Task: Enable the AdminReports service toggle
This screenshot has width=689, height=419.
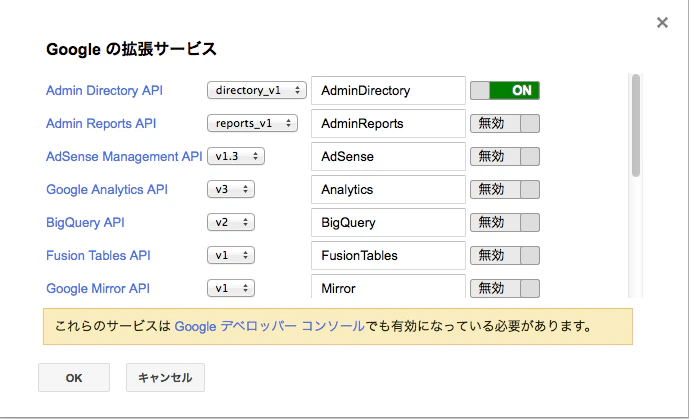Action: pyautogui.click(x=505, y=123)
